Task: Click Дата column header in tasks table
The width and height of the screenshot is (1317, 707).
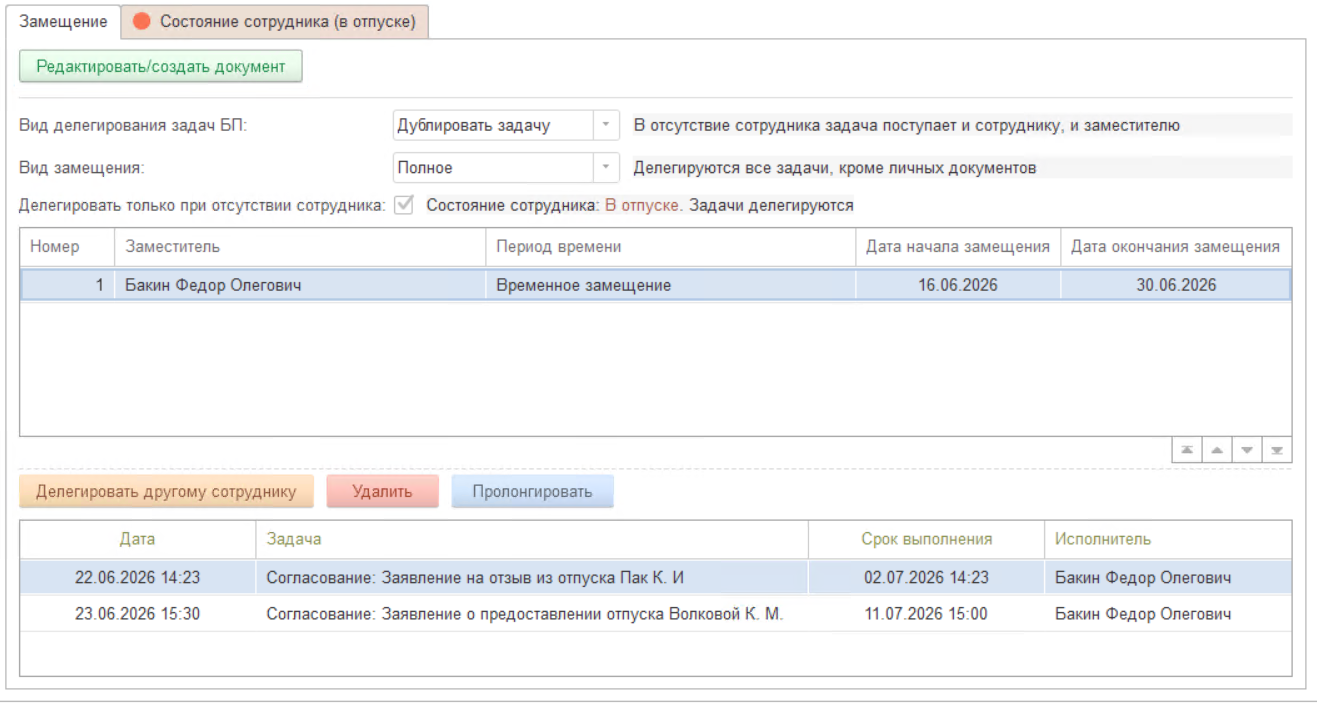Action: (x=138, y=539)
